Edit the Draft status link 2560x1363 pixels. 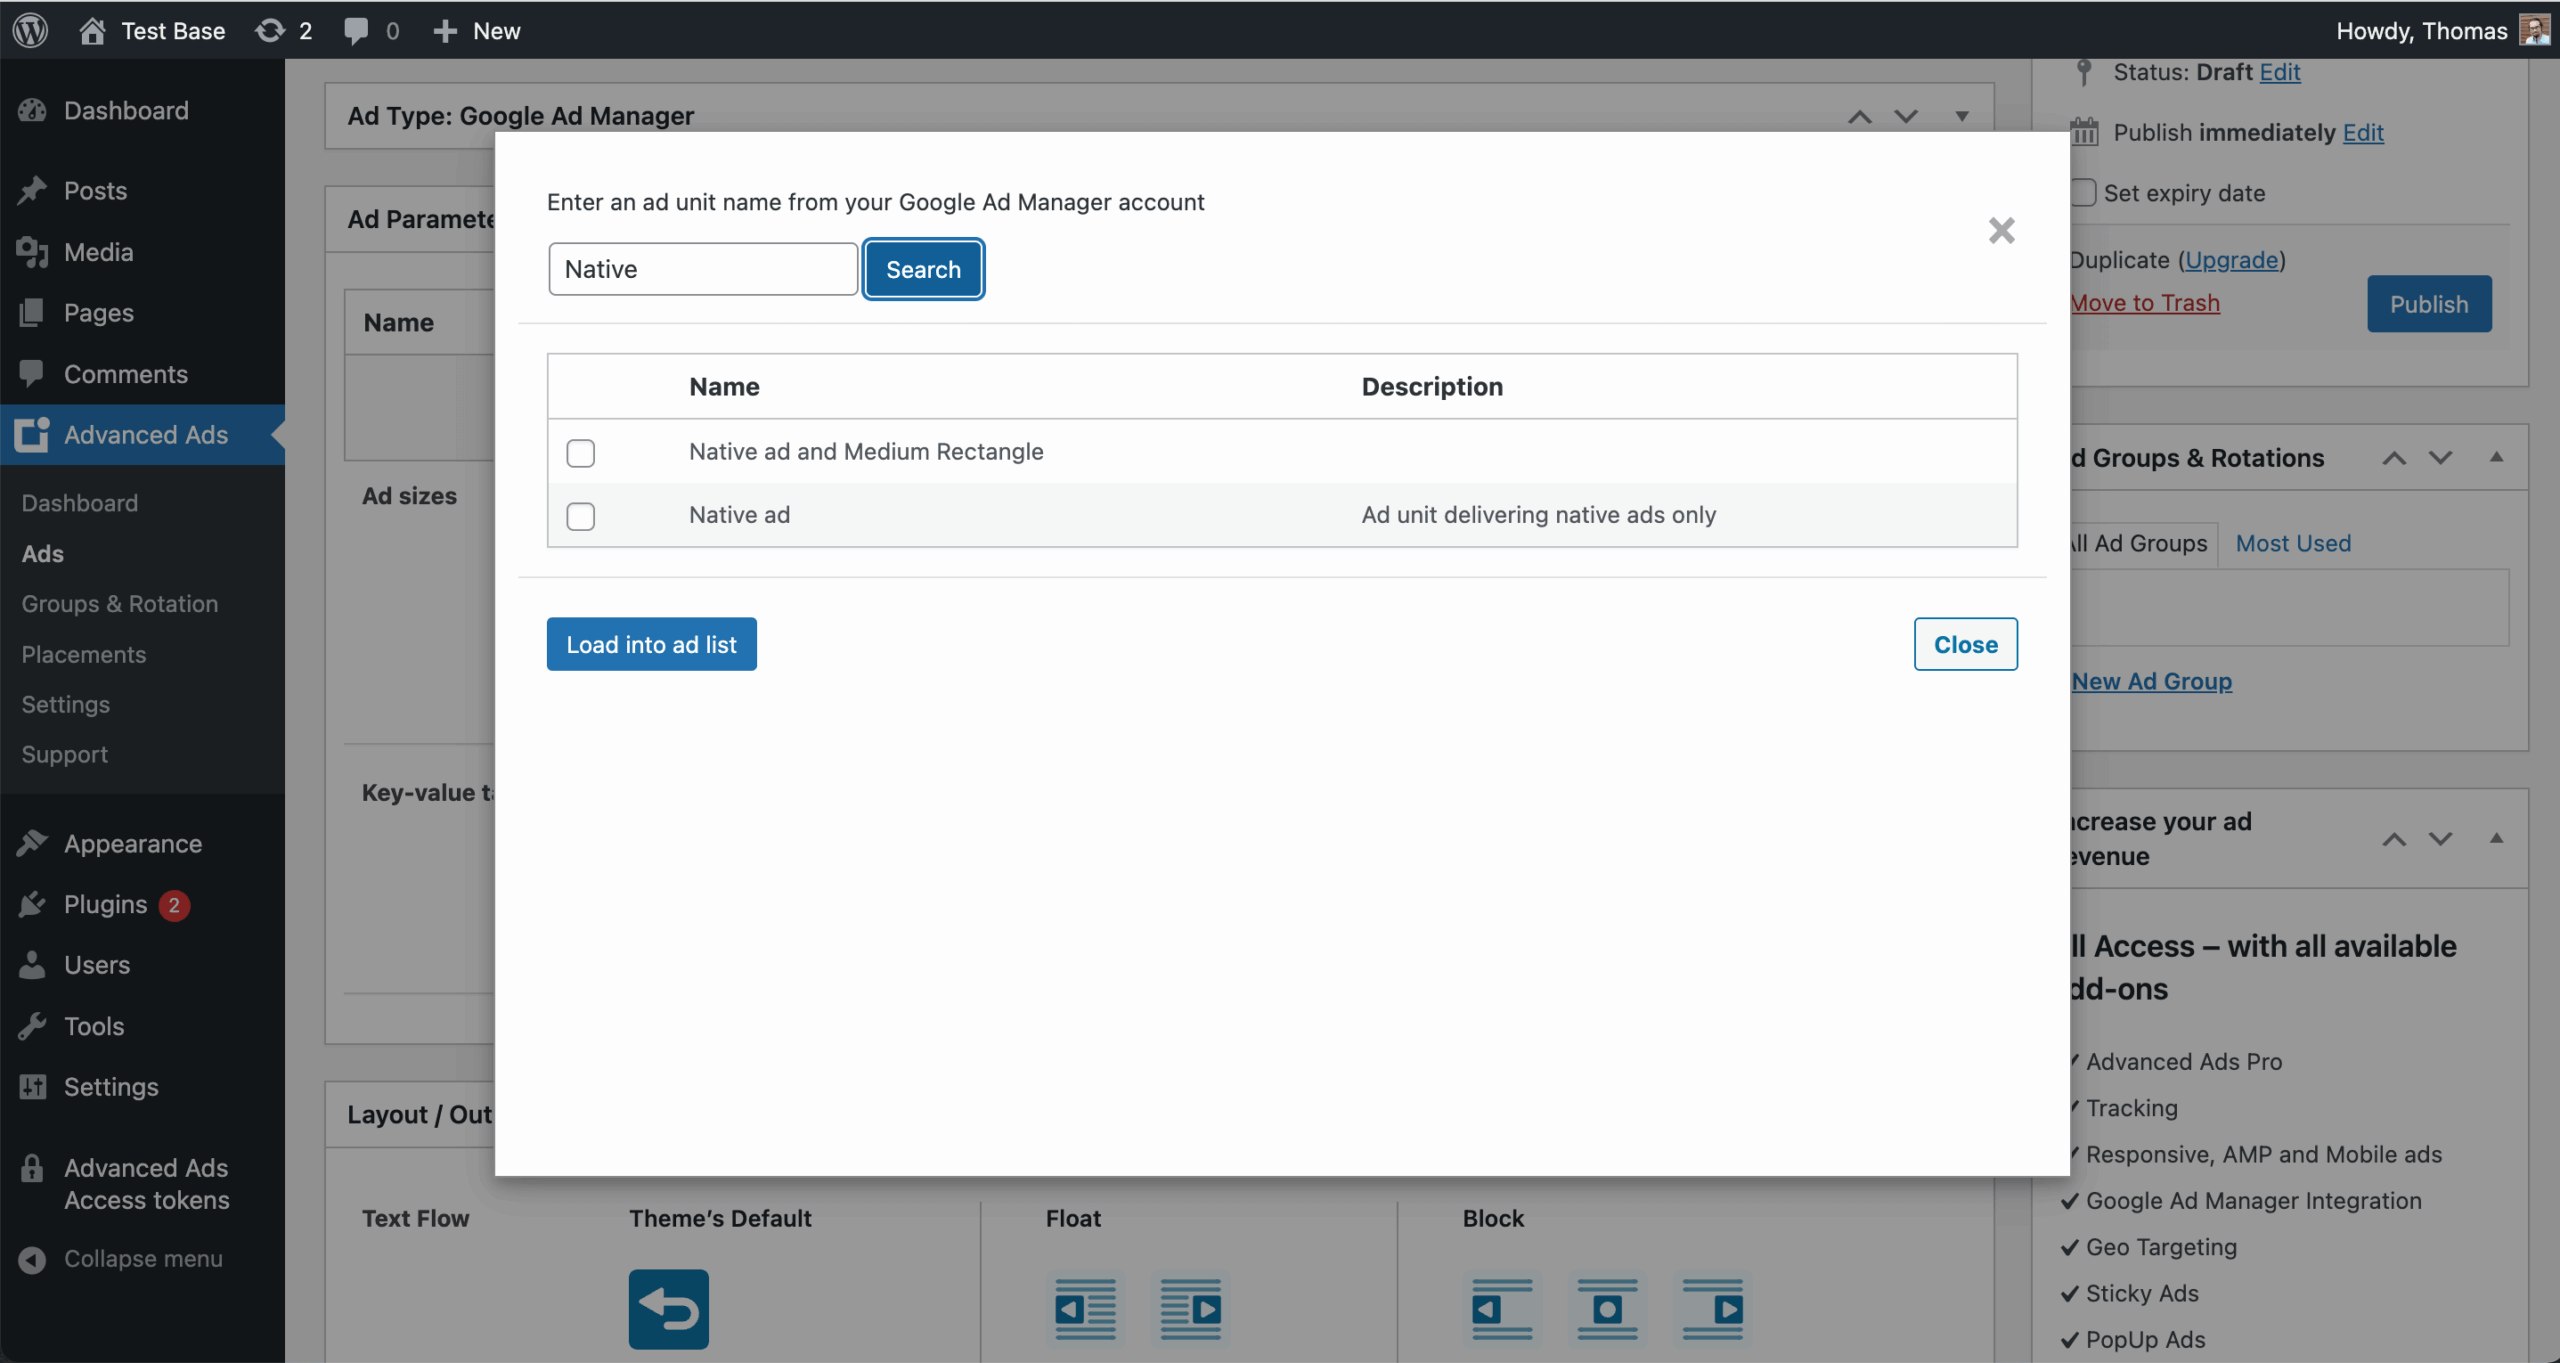2280,72
